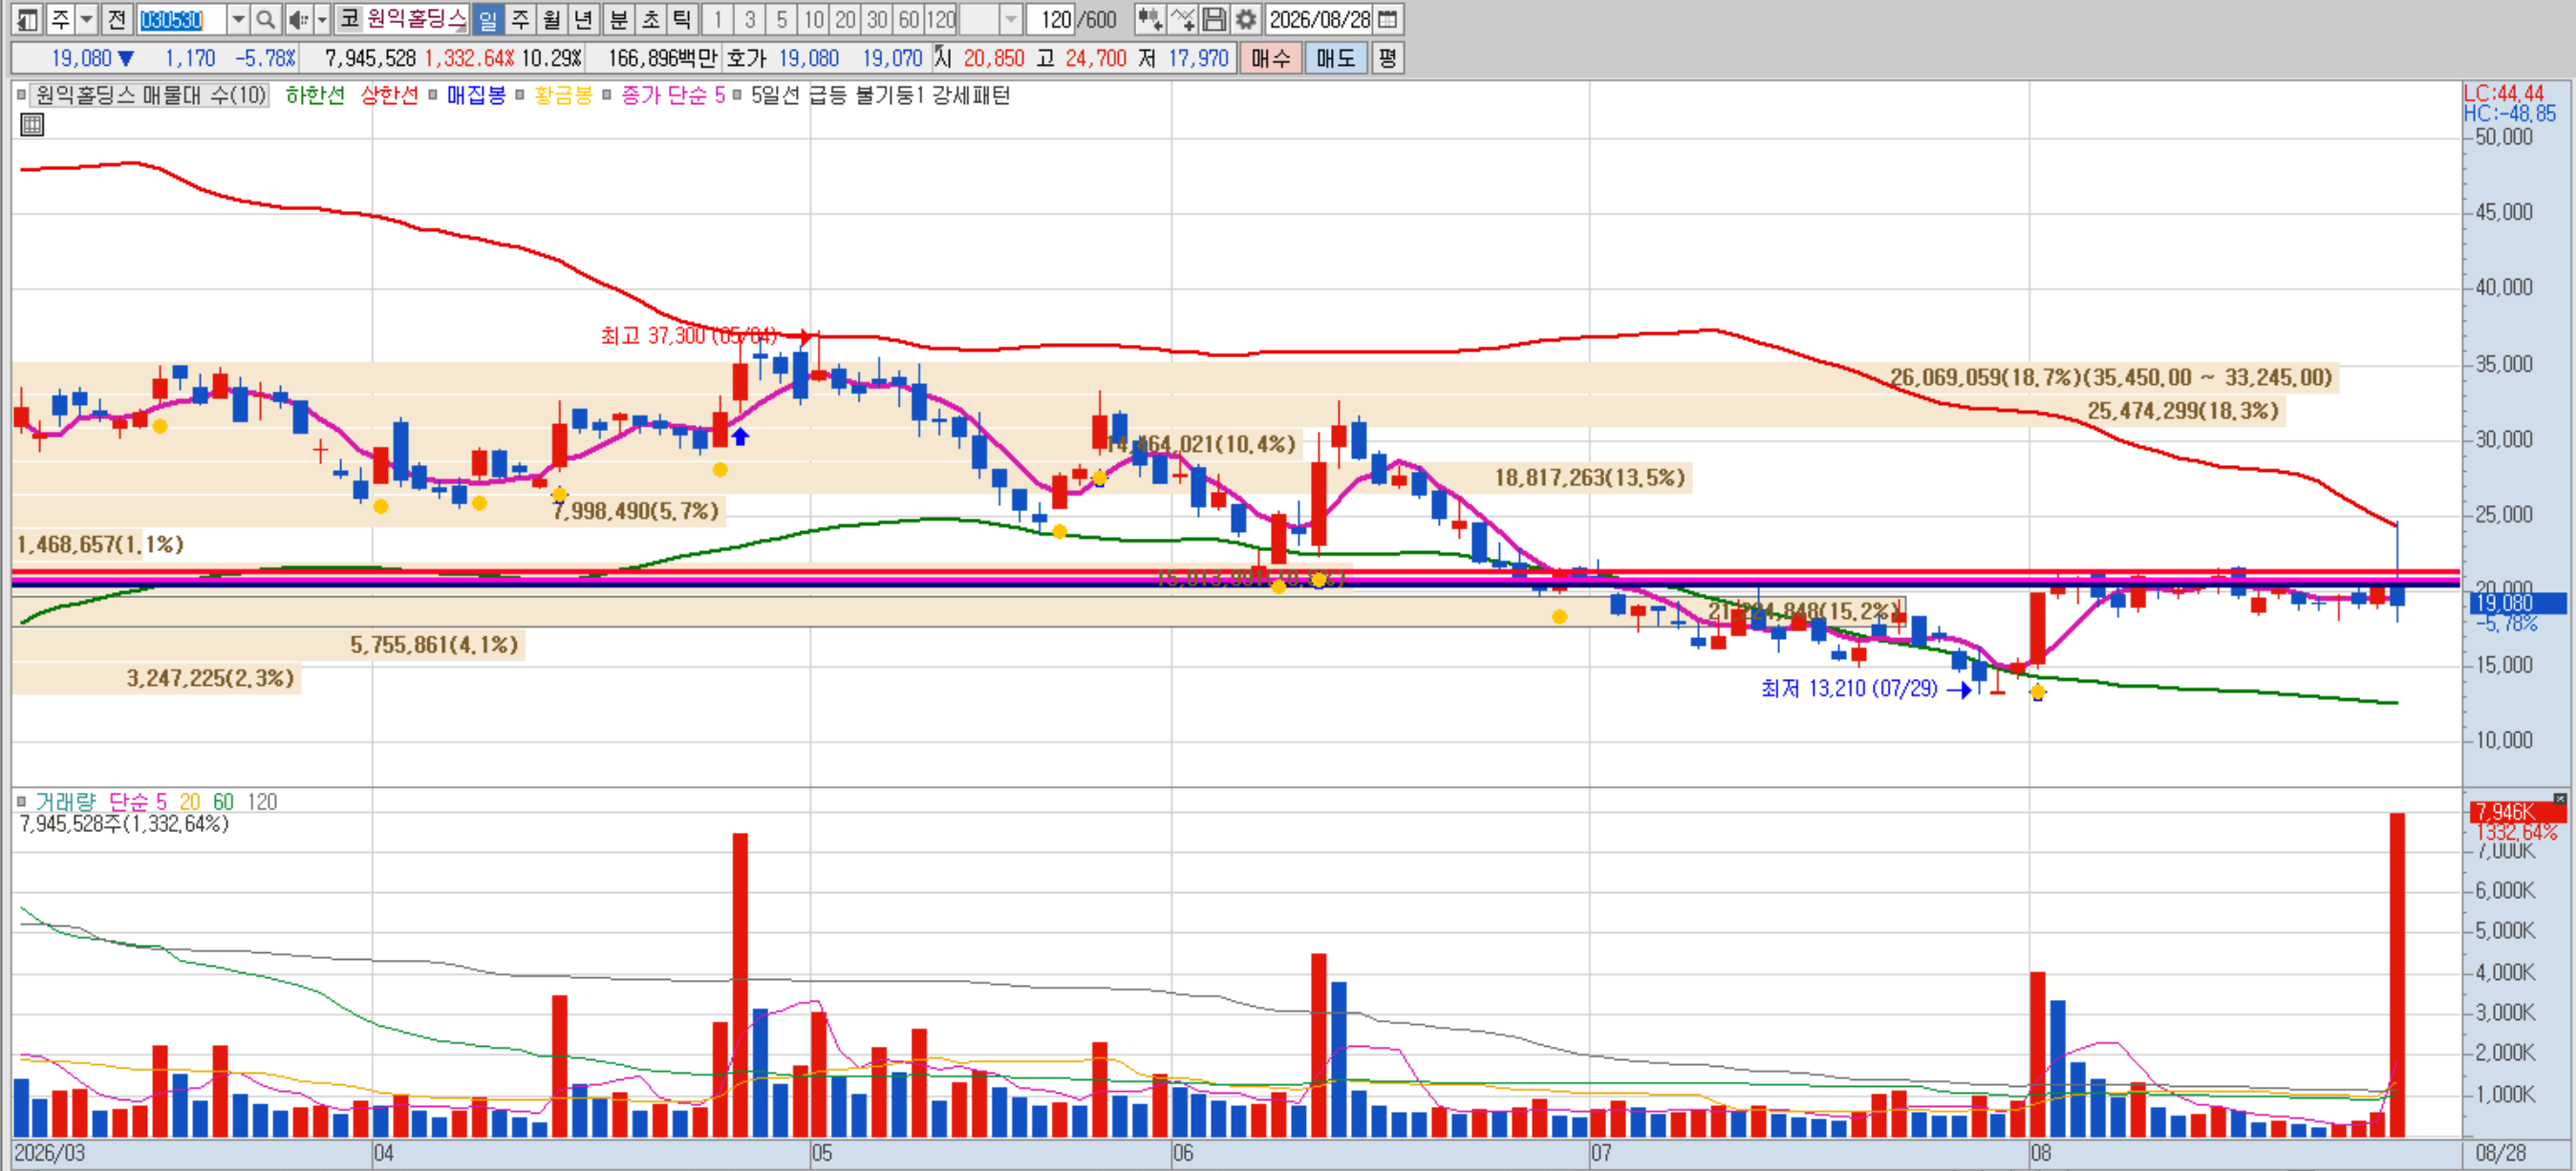The image size is (2576, 1171).
Task: Select the 일 daily period tab
Action: tap(488, 19)
